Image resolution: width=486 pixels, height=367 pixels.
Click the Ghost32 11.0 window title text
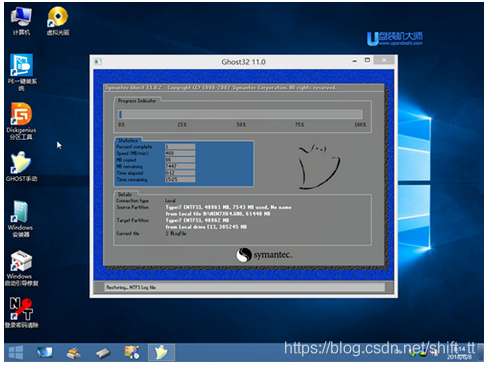point(243,62)
